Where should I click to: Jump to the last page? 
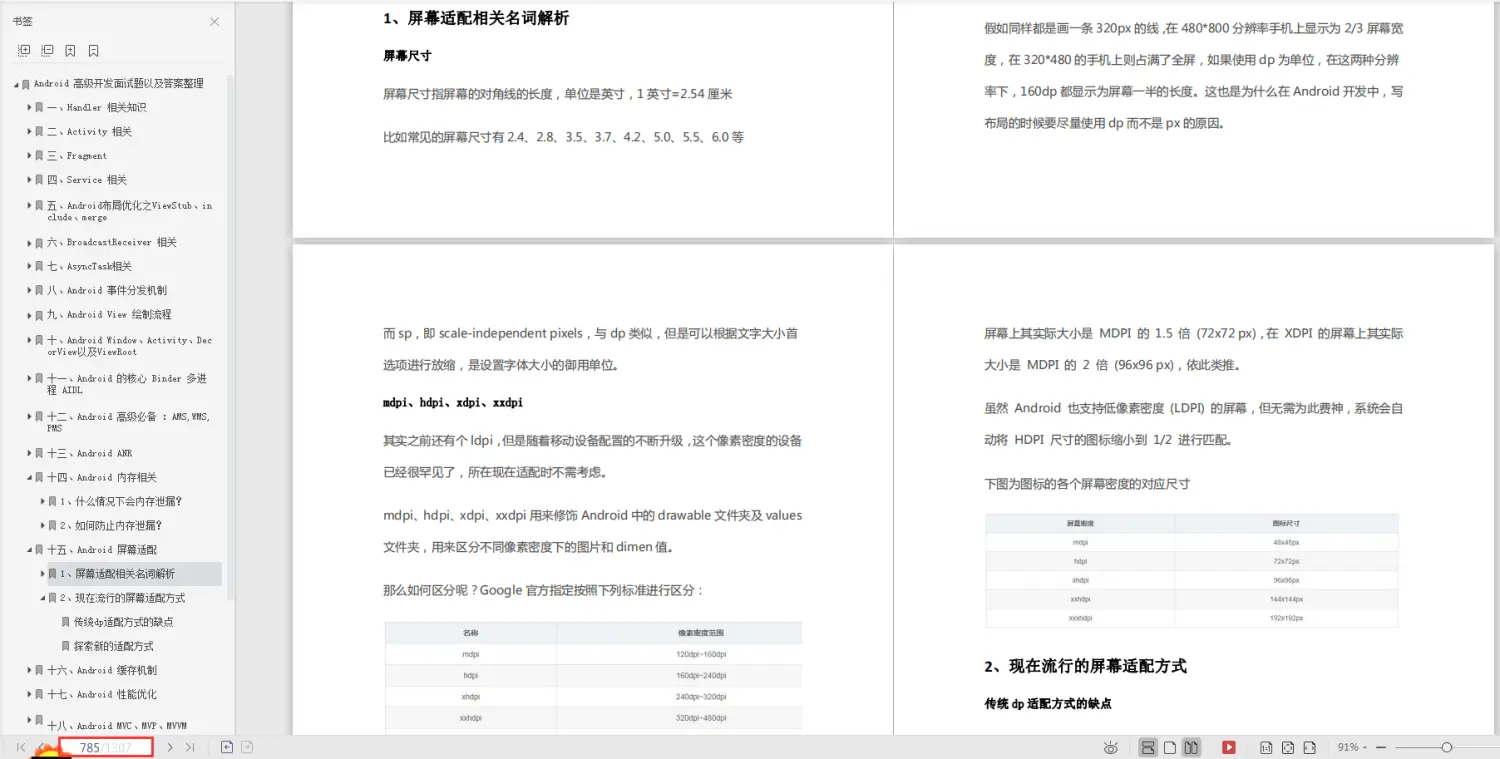190,747
